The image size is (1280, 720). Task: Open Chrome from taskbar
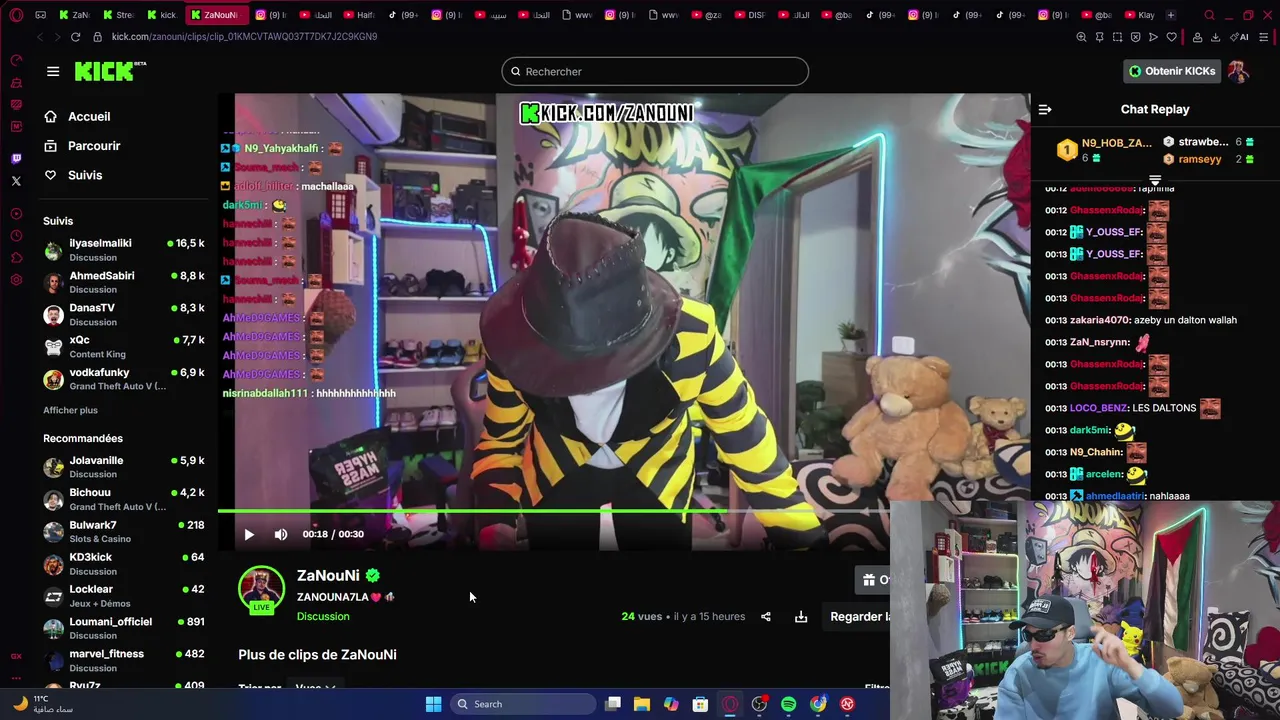pyautogui.click(x=818, y=704)
